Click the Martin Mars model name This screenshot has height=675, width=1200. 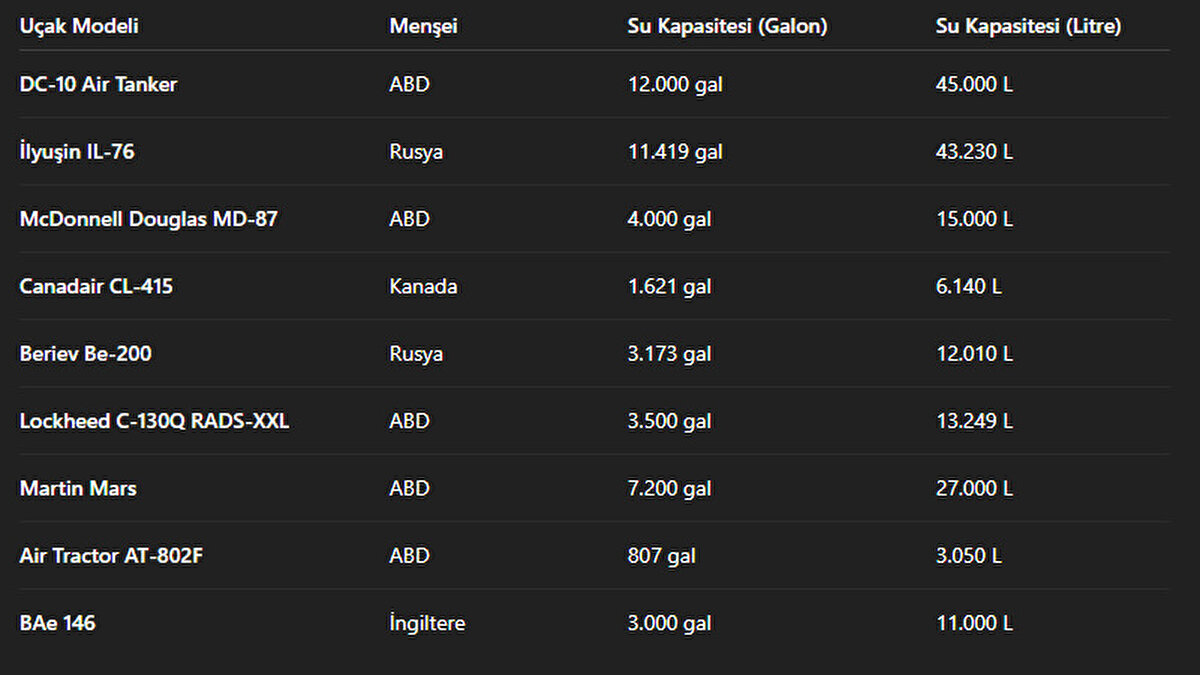click(78, 489)
